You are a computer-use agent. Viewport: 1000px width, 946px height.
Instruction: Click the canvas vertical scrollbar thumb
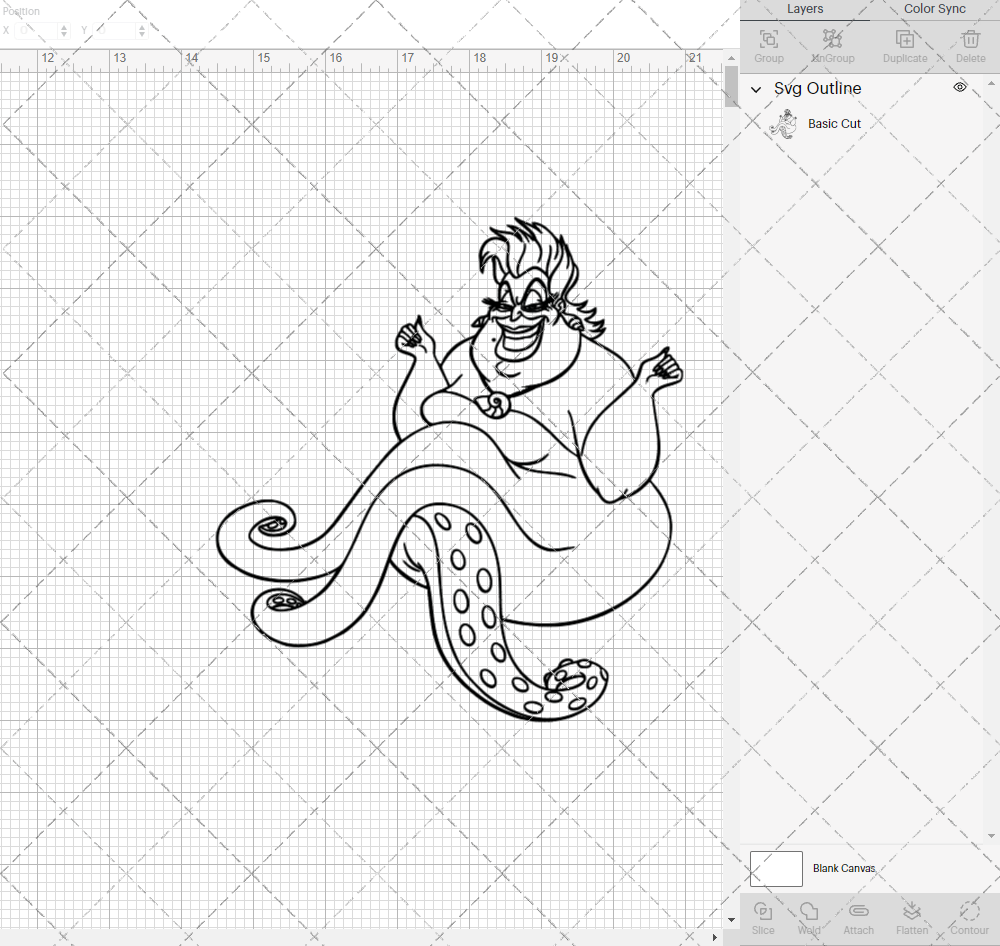point(731,87)
